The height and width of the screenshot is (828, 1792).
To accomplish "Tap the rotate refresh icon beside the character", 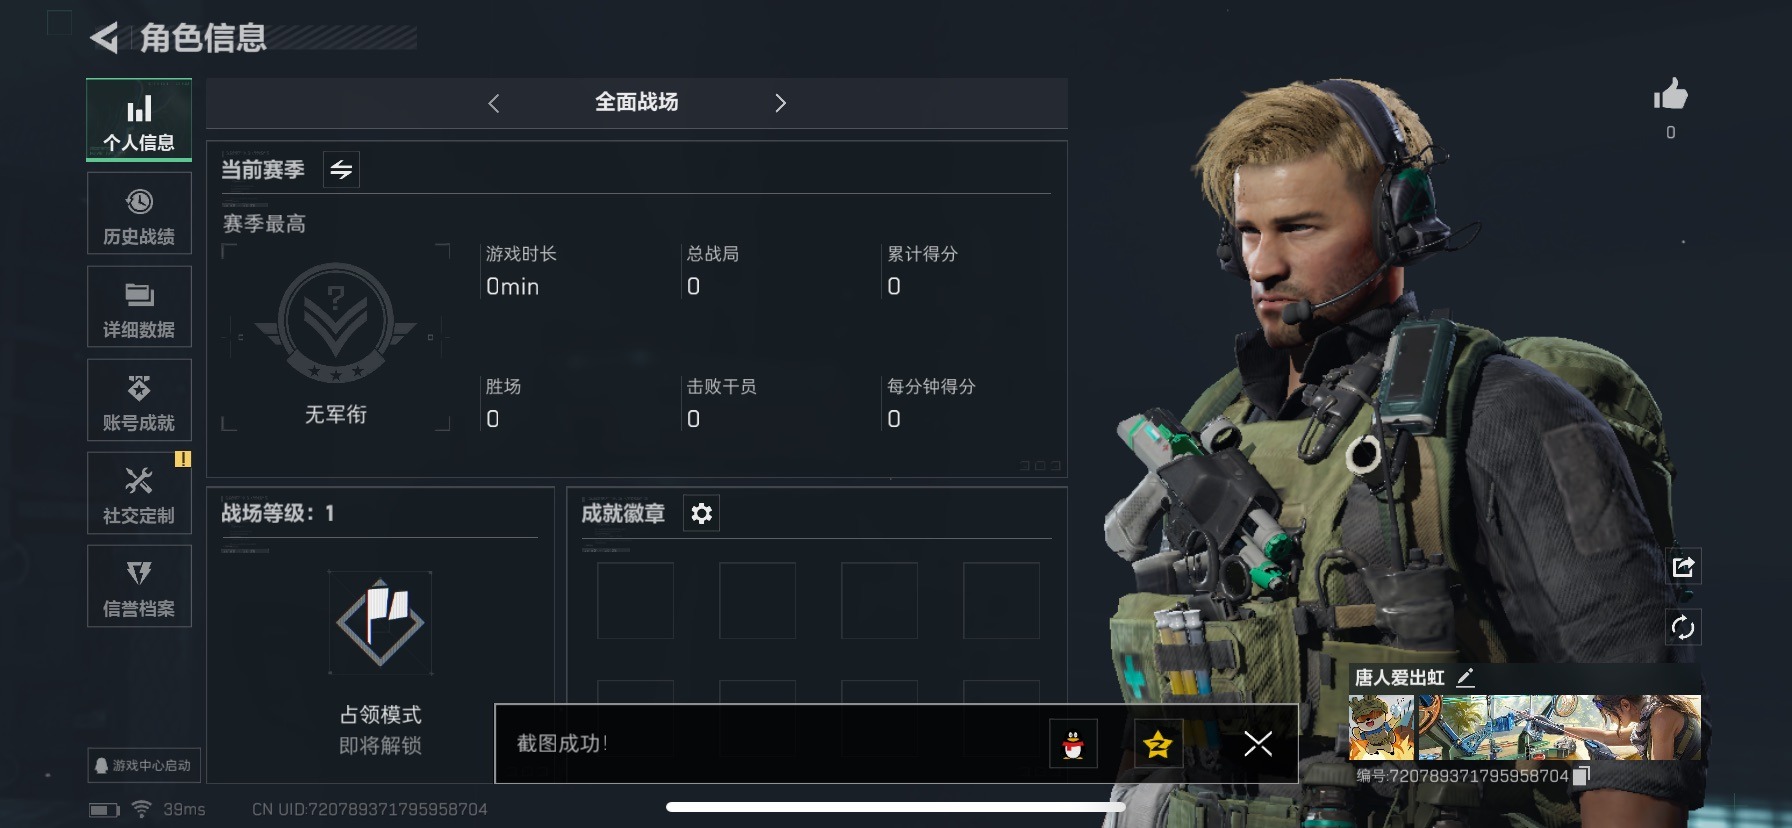I will click(1683, 627).
